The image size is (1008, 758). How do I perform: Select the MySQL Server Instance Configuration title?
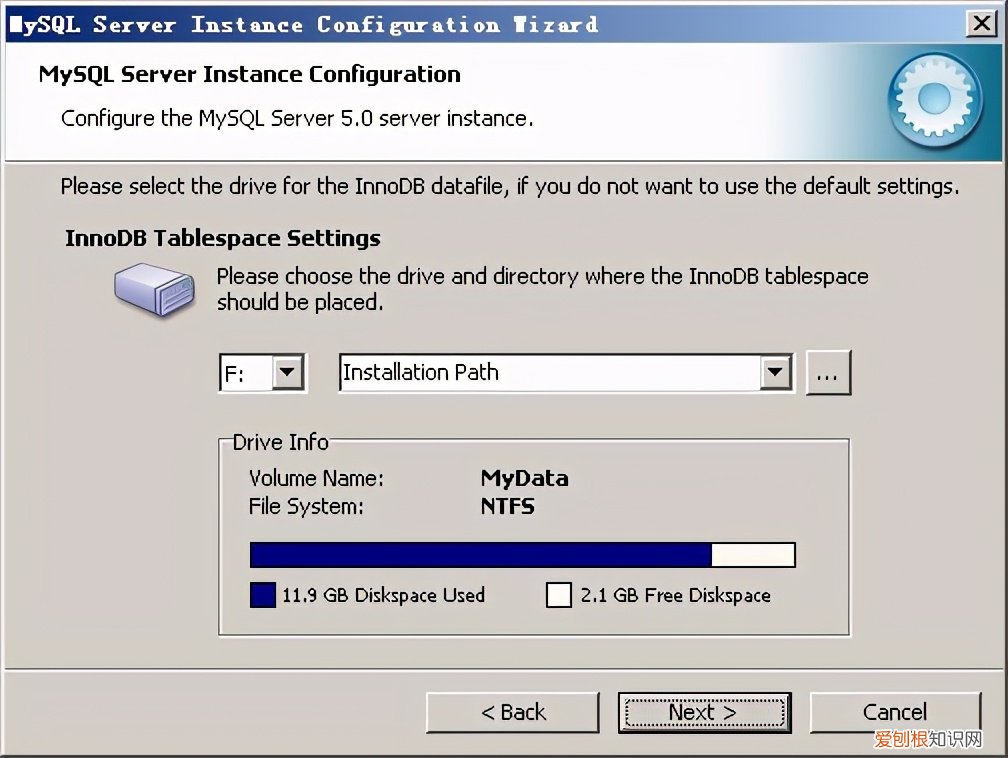click(x=248, y=74)
